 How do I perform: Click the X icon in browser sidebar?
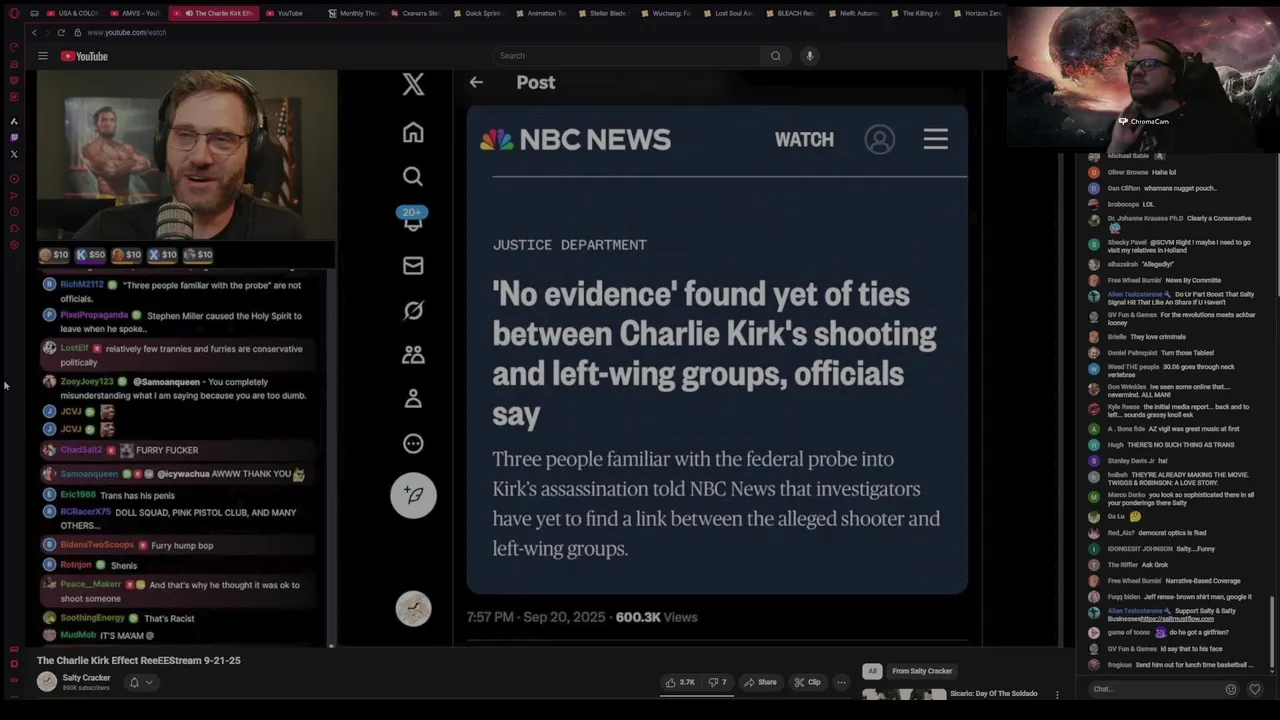[14, 154]
